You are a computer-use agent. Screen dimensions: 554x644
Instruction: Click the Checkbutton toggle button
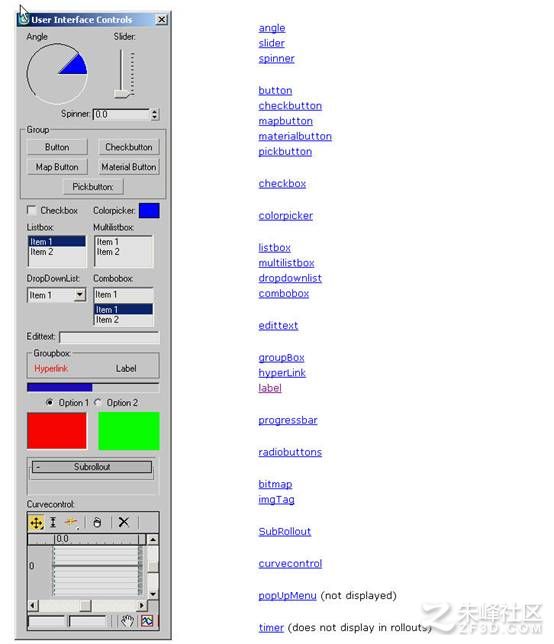click(129, 147)
